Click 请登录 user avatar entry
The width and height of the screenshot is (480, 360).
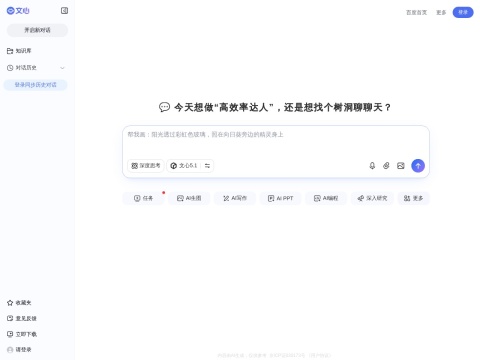click(19, 349)
